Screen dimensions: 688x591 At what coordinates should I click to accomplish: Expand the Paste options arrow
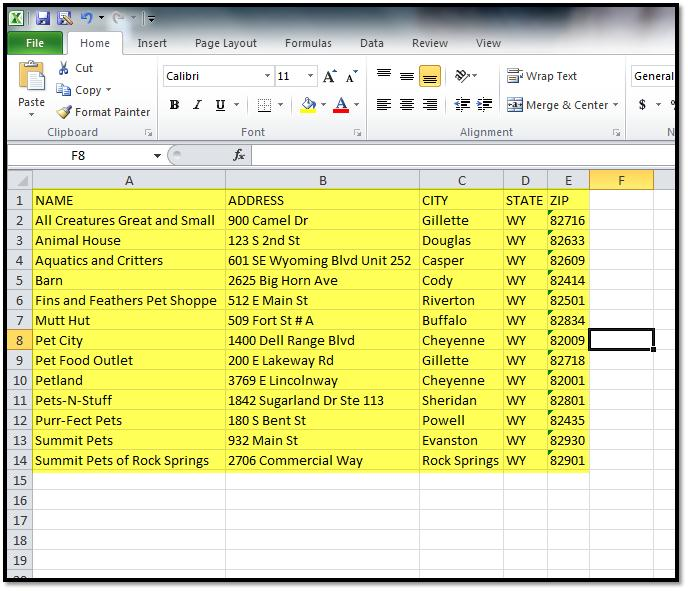pyautogui.click(x=32, y=115)
